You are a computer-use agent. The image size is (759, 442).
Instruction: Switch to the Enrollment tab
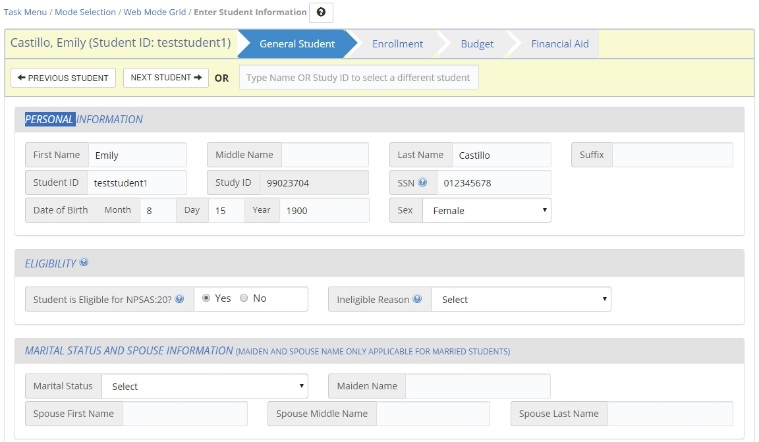click(x=397, y=44)
